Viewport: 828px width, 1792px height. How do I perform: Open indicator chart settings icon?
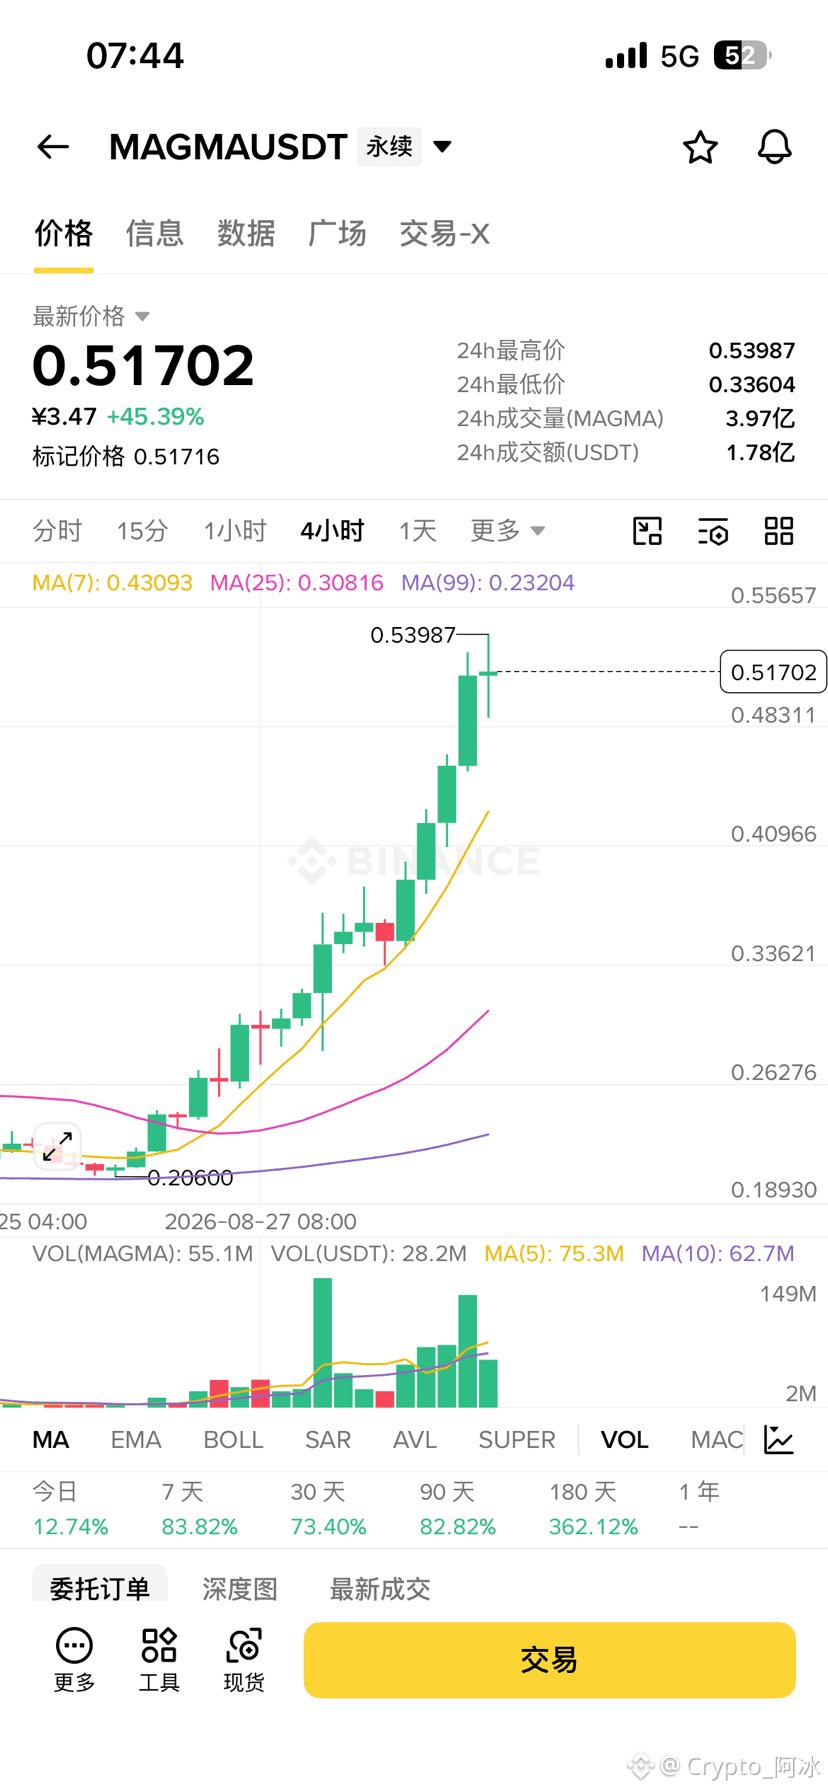click(x=779, y=1440)
